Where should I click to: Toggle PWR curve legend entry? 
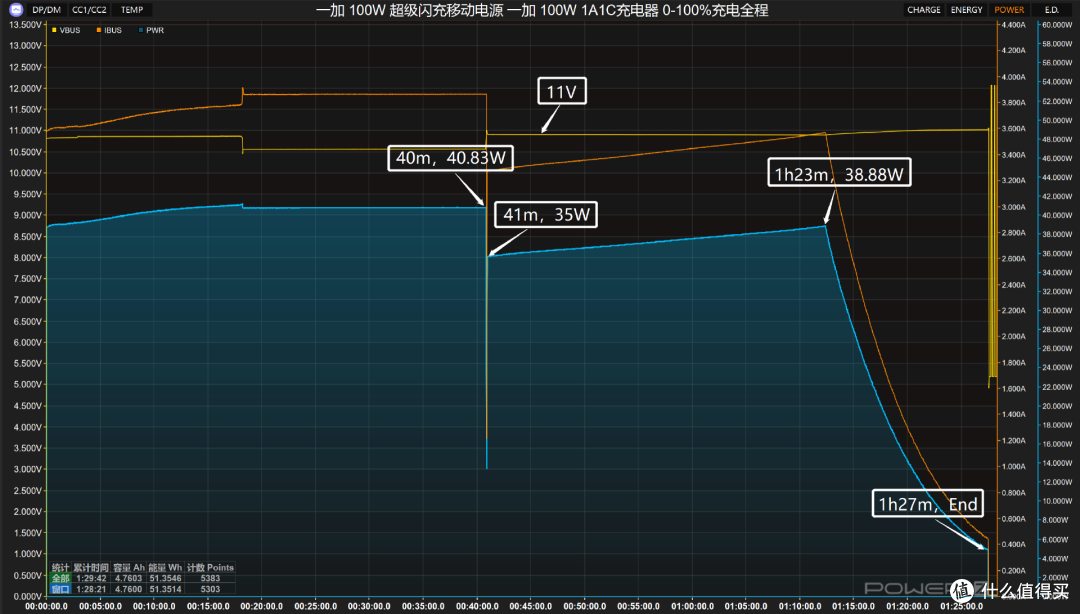(x=152, y=30)
